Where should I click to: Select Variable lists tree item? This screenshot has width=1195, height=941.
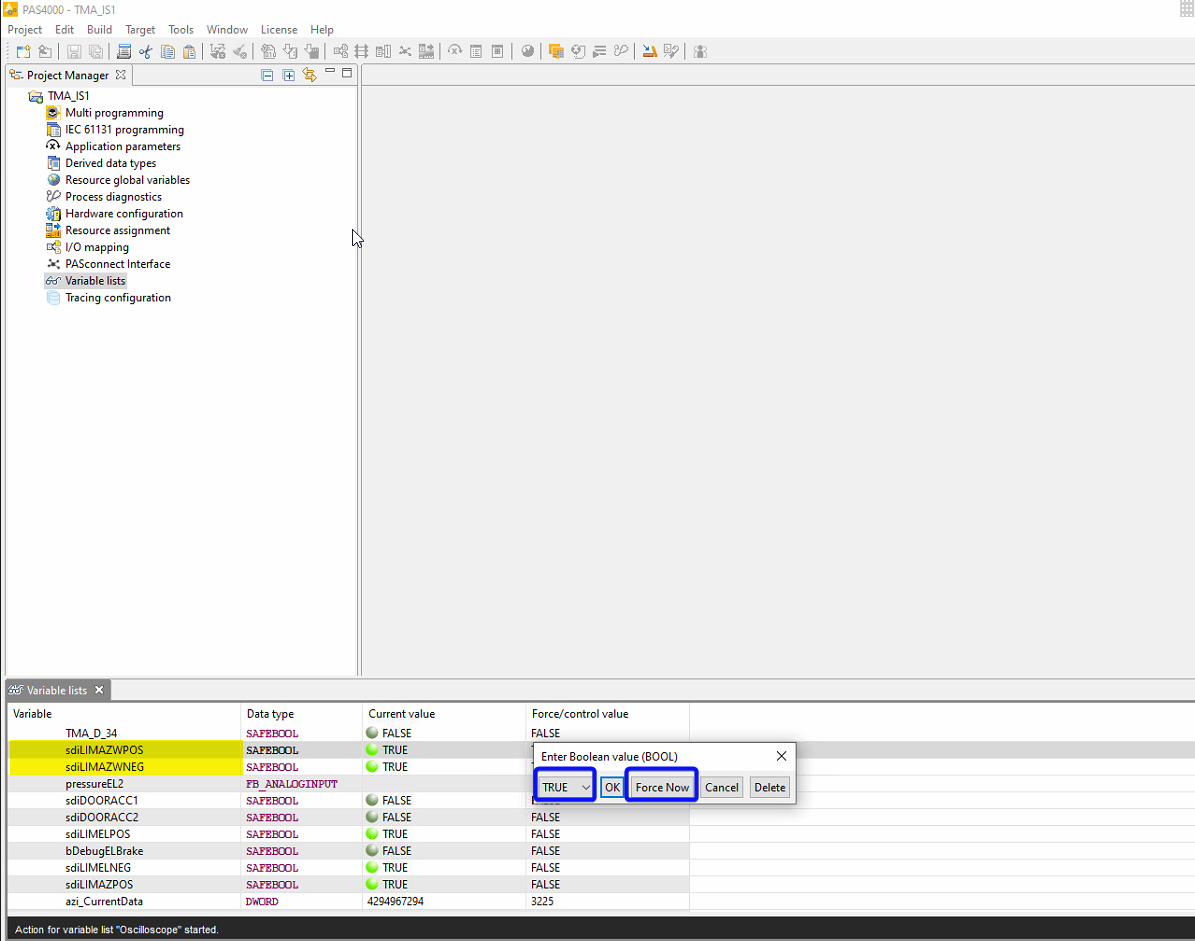click(x=95, y=280)
